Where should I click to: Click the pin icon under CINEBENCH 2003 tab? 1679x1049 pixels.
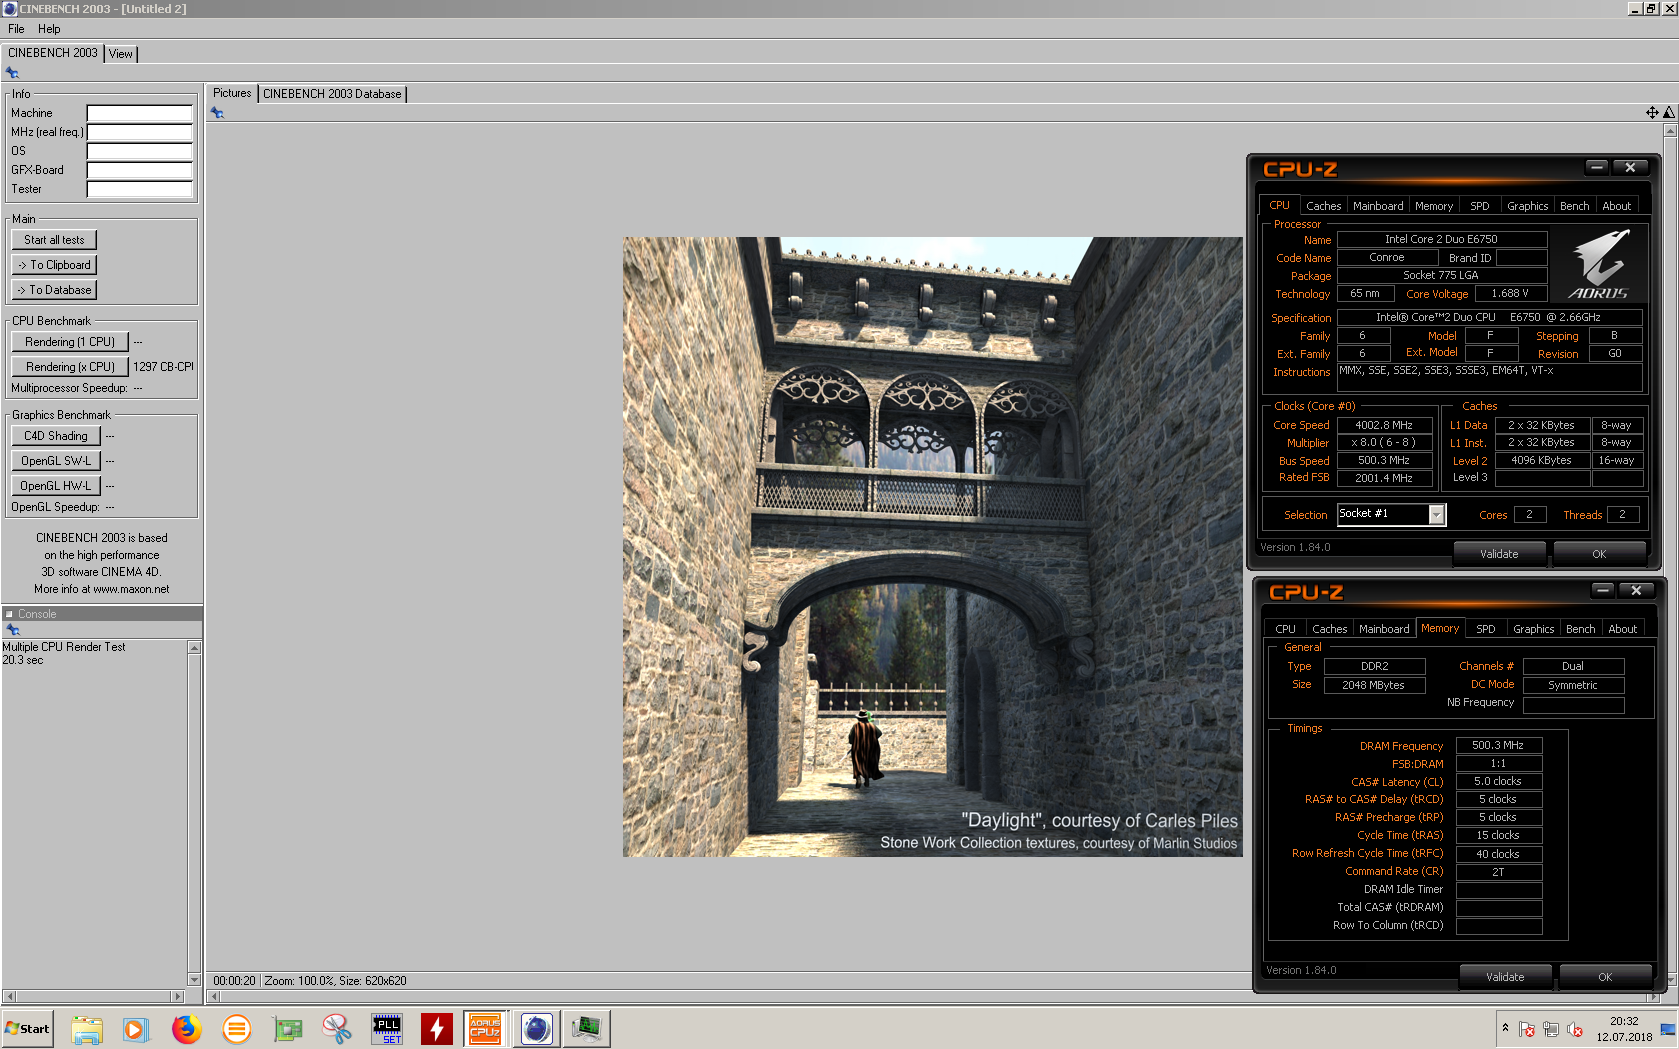(x=12, y=72)
